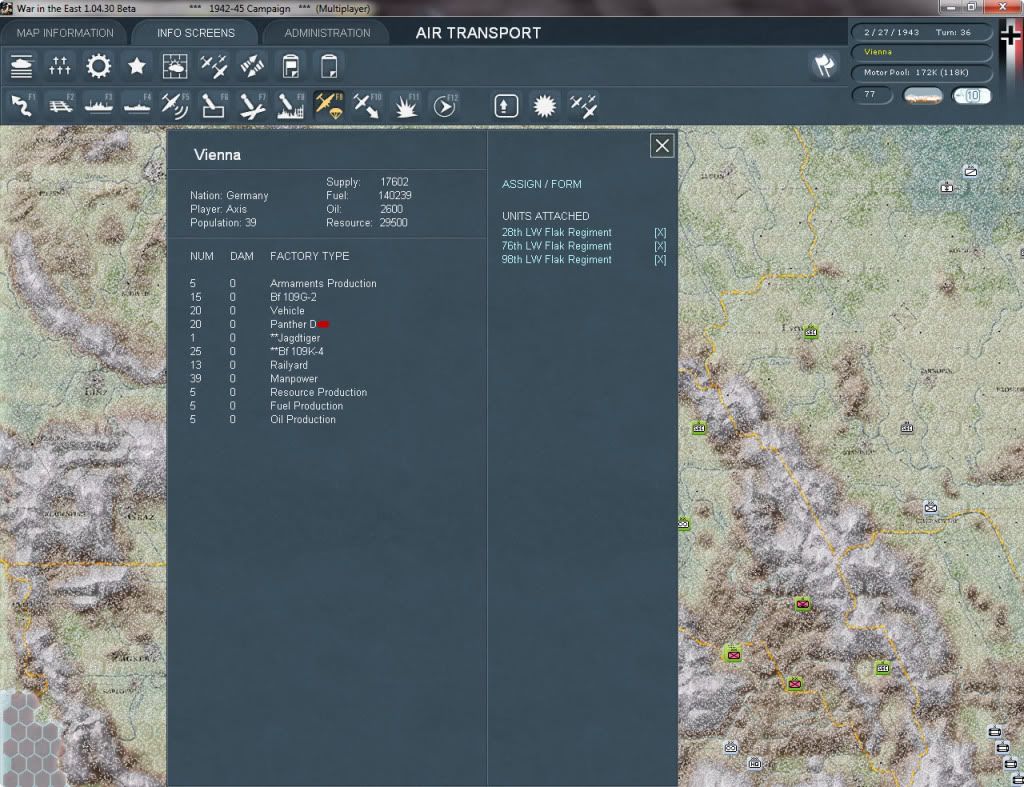Click the Assign / Form link

click(x=541, y=184)
